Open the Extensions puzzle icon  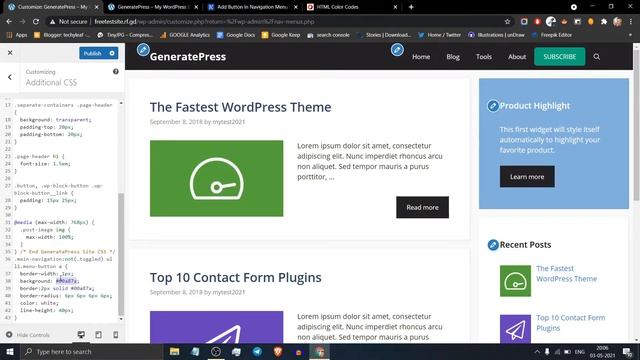(x=604, y=22)
